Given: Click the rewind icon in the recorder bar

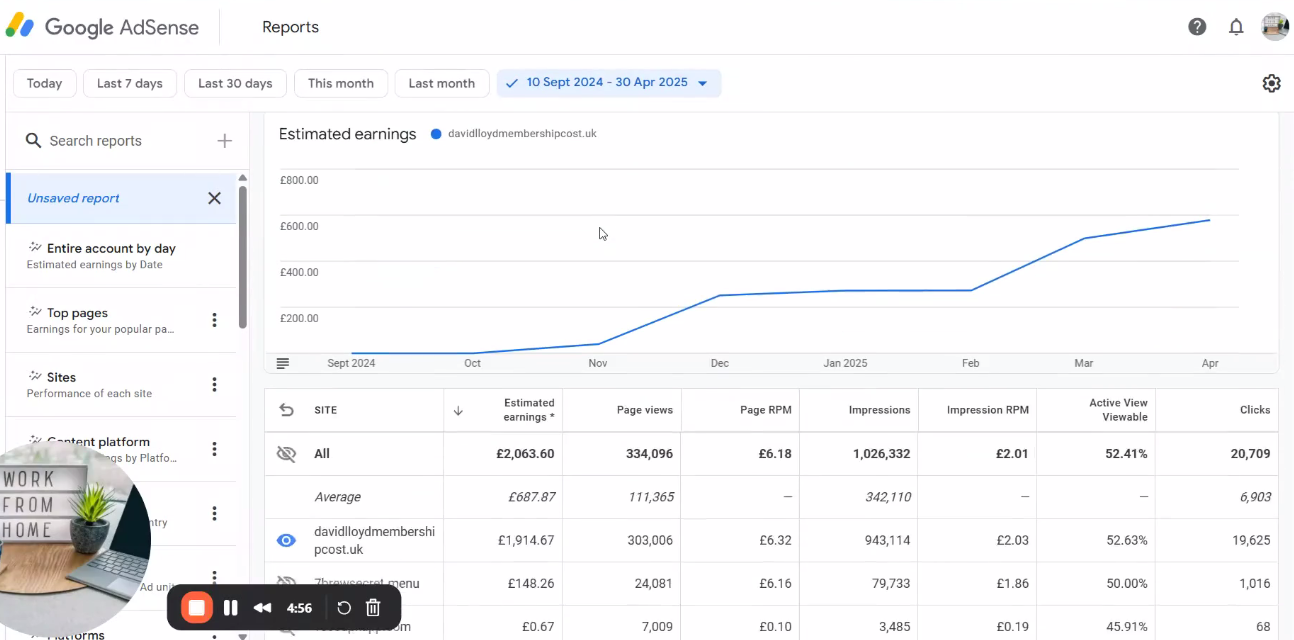Looking at the screenshot, I should (x=263, y=607).
